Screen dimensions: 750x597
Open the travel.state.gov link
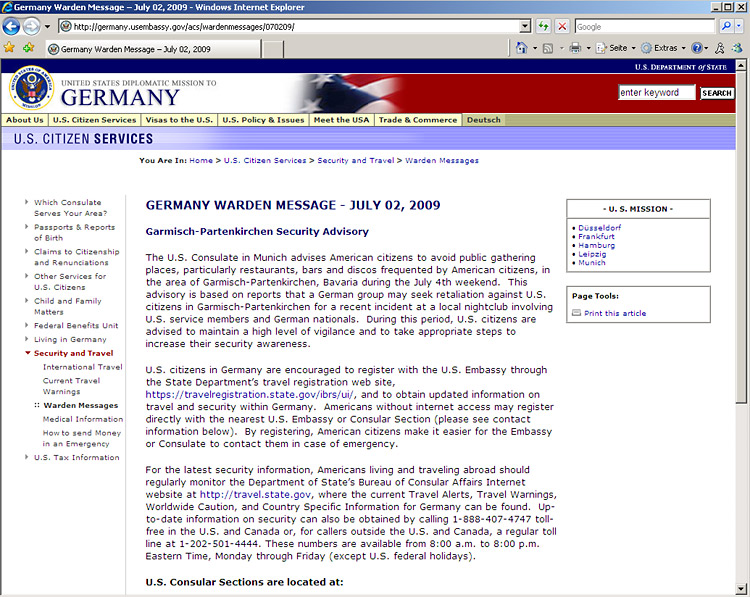click(x=255, y=495)
